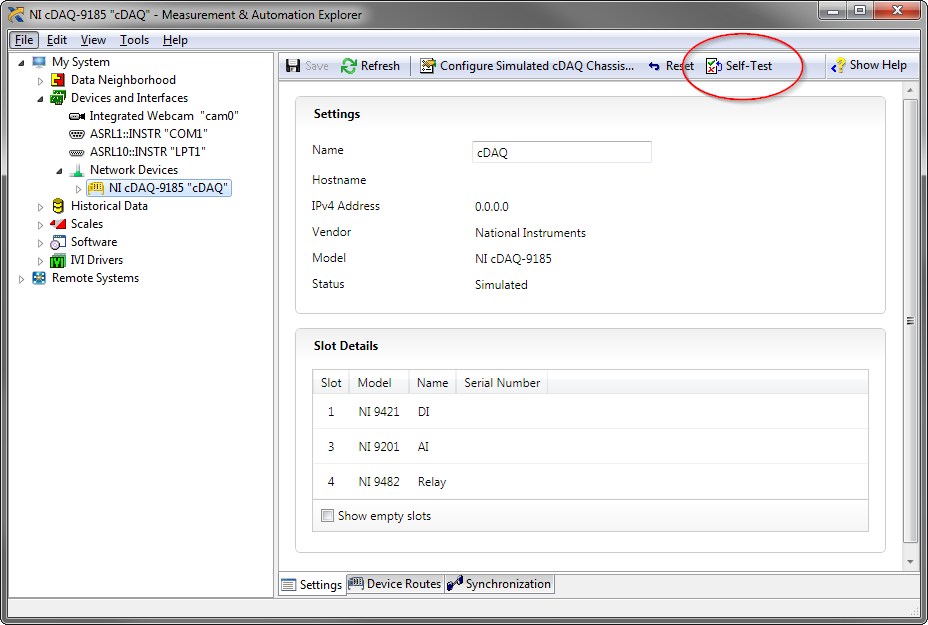Switch to the Synchronization tab

(x=500, y=584)
